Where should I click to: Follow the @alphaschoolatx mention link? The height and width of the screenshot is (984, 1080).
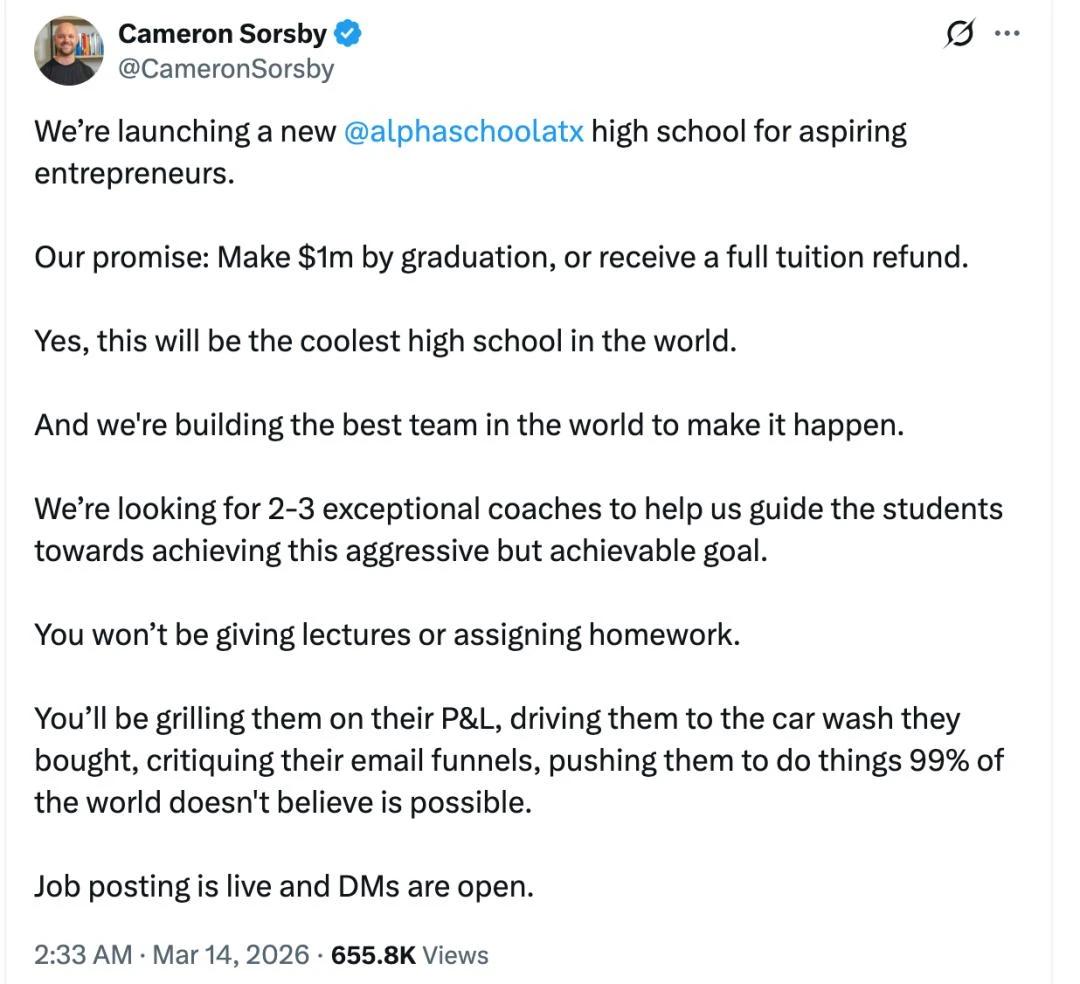pyautogui.click(x=463, y=131)
